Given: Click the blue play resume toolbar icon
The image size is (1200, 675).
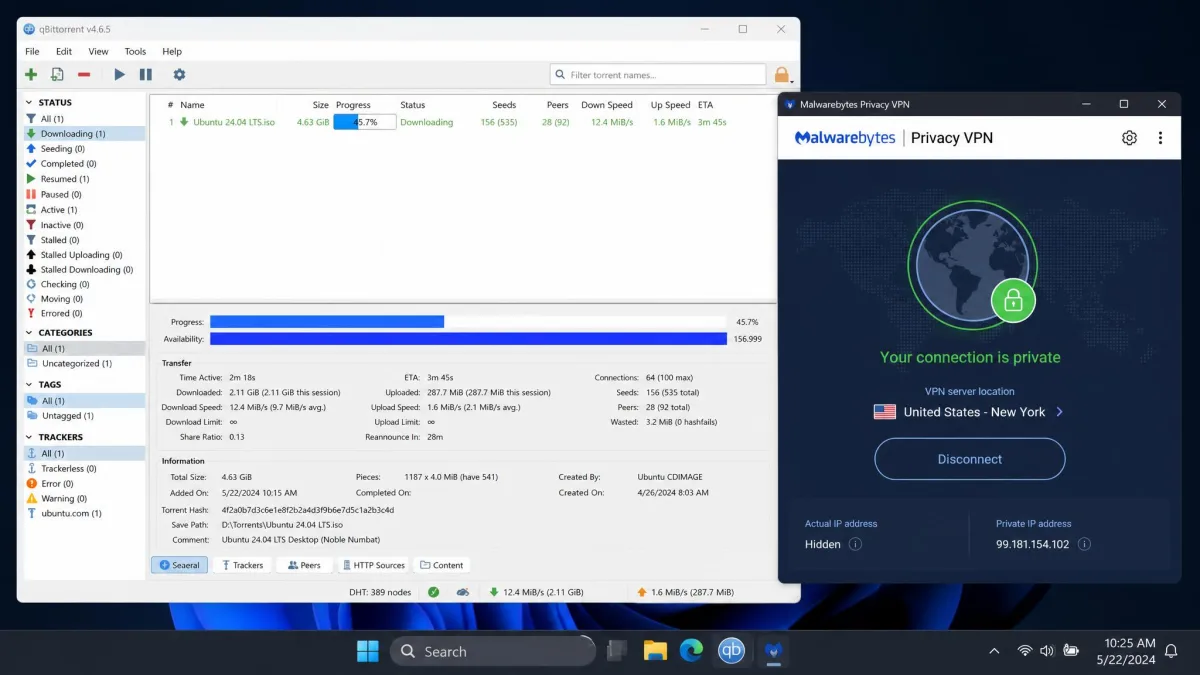Looking at the screenshot, I should pos(120,74).
